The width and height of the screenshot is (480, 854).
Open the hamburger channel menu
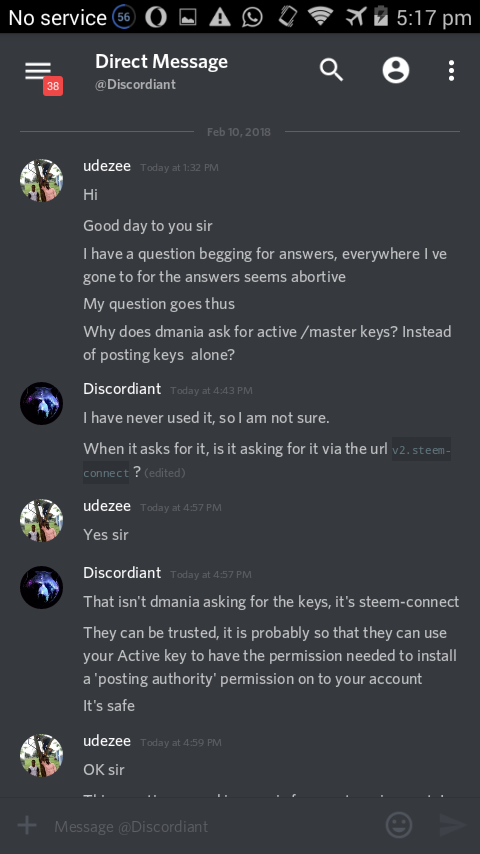click(x=38, y=71)
